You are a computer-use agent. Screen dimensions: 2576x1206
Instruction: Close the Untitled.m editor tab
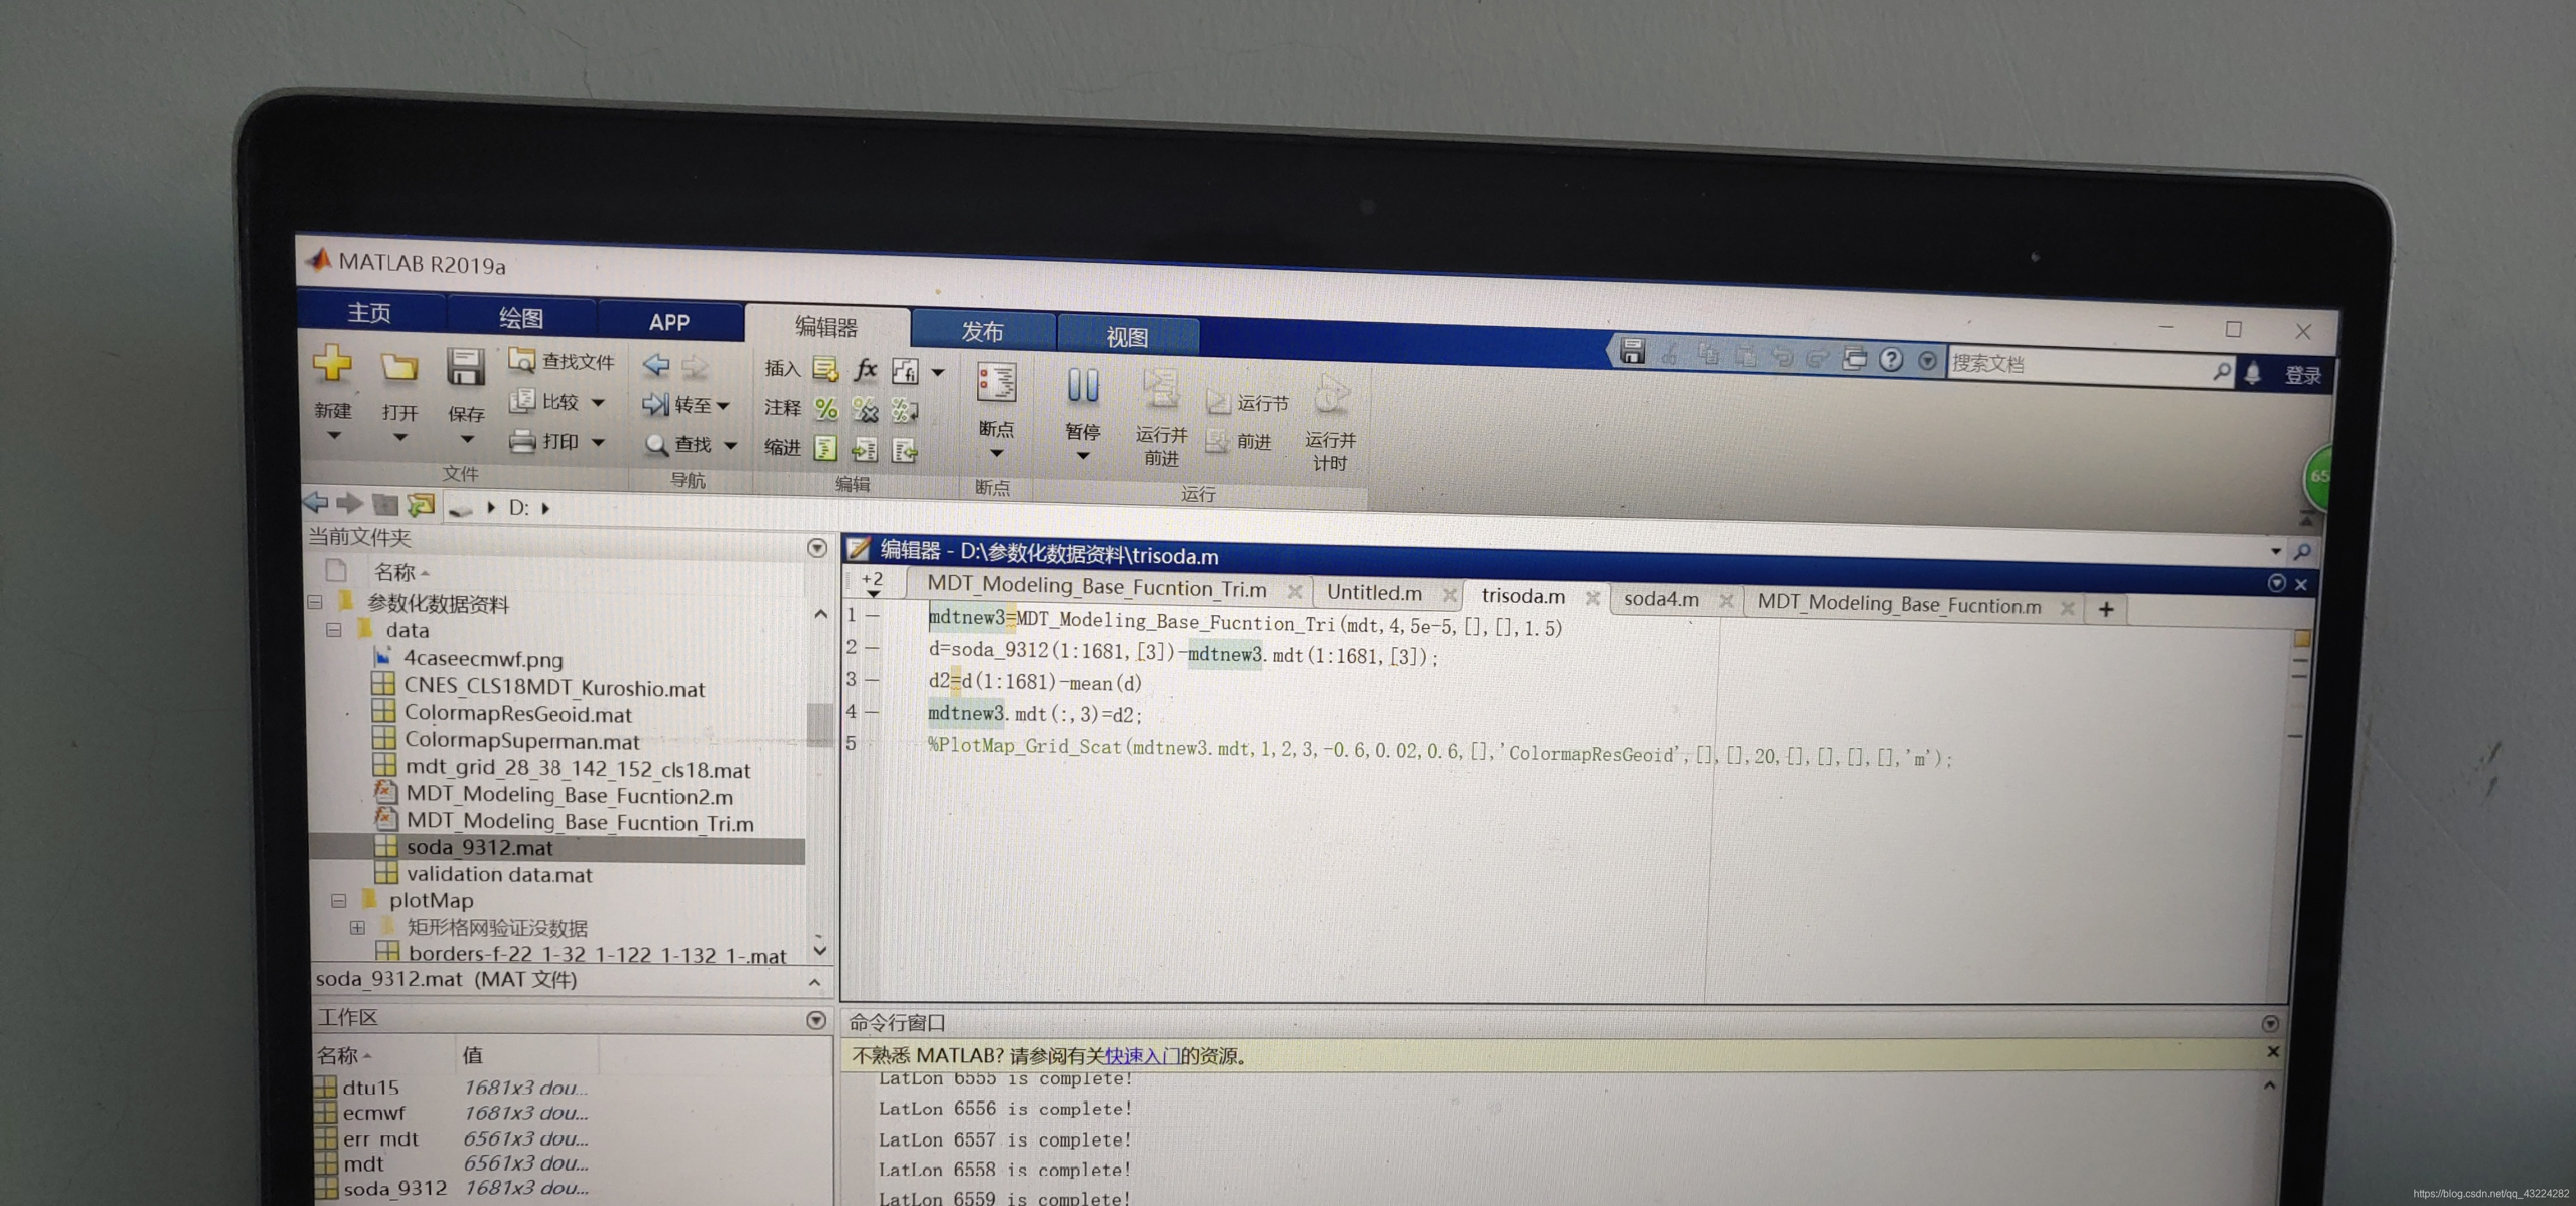(x=1449, y=595)
